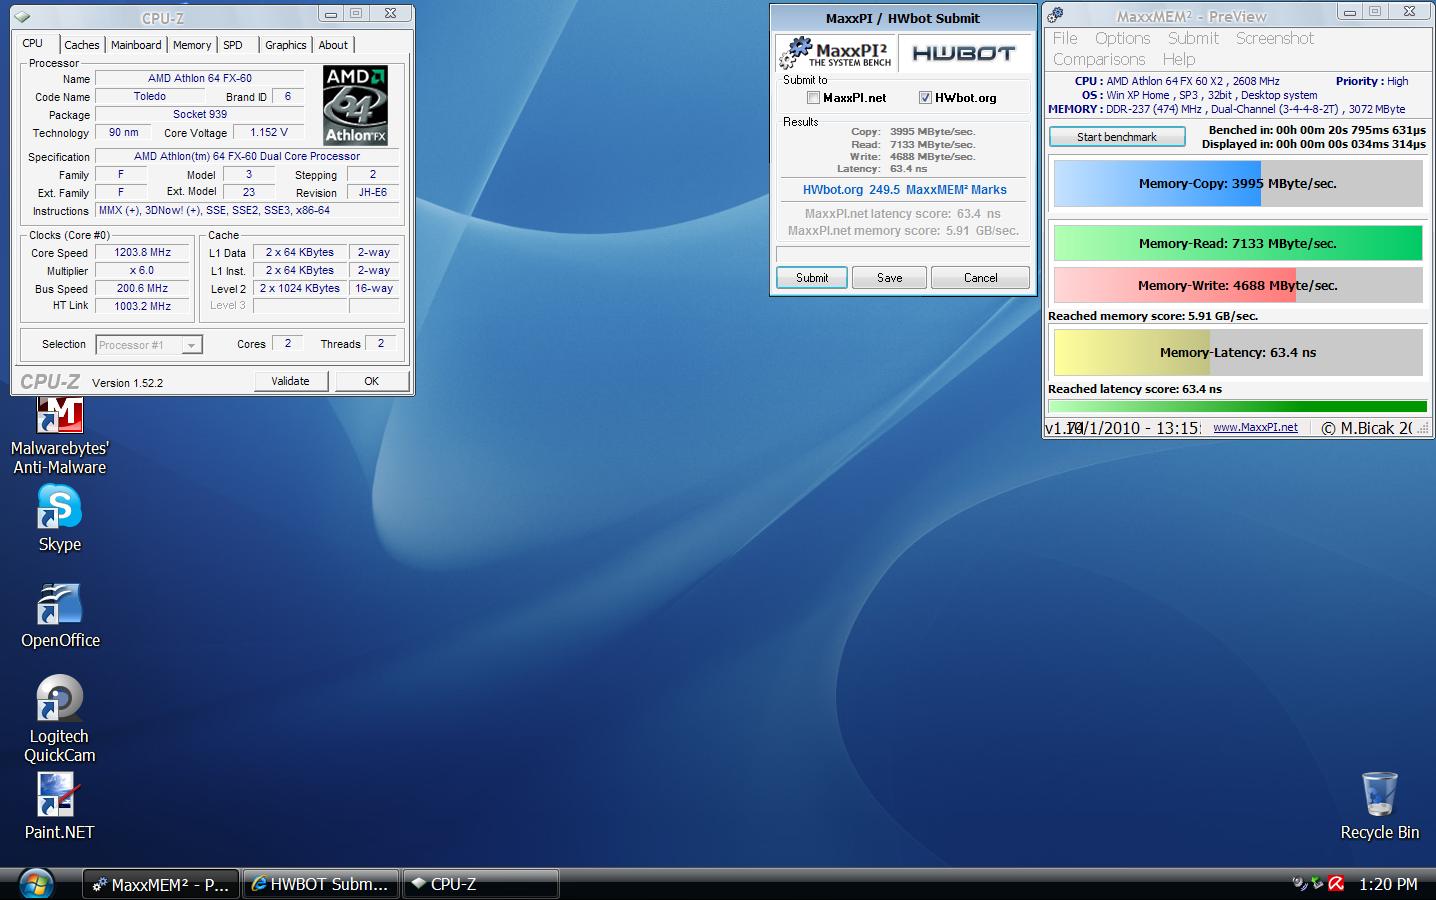
Task: Enable the MaxxPI.net submit checkbox
Action: pos(814,98)
